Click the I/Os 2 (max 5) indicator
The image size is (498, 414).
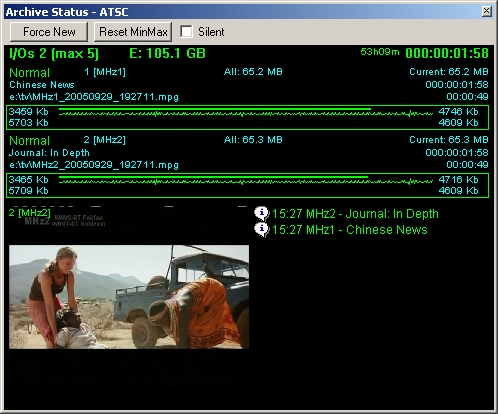[54, 54]
